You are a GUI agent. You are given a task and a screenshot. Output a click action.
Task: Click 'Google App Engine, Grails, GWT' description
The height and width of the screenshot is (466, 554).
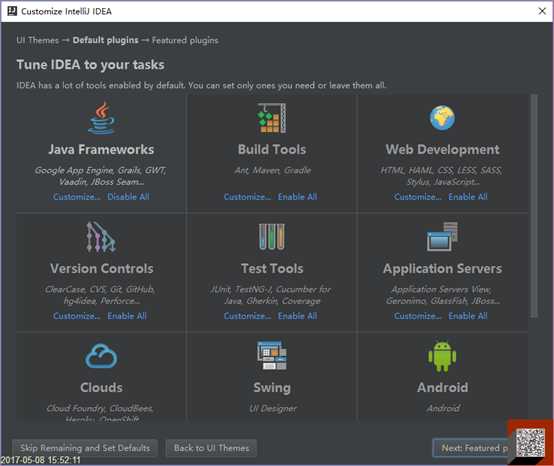(101, 171)
